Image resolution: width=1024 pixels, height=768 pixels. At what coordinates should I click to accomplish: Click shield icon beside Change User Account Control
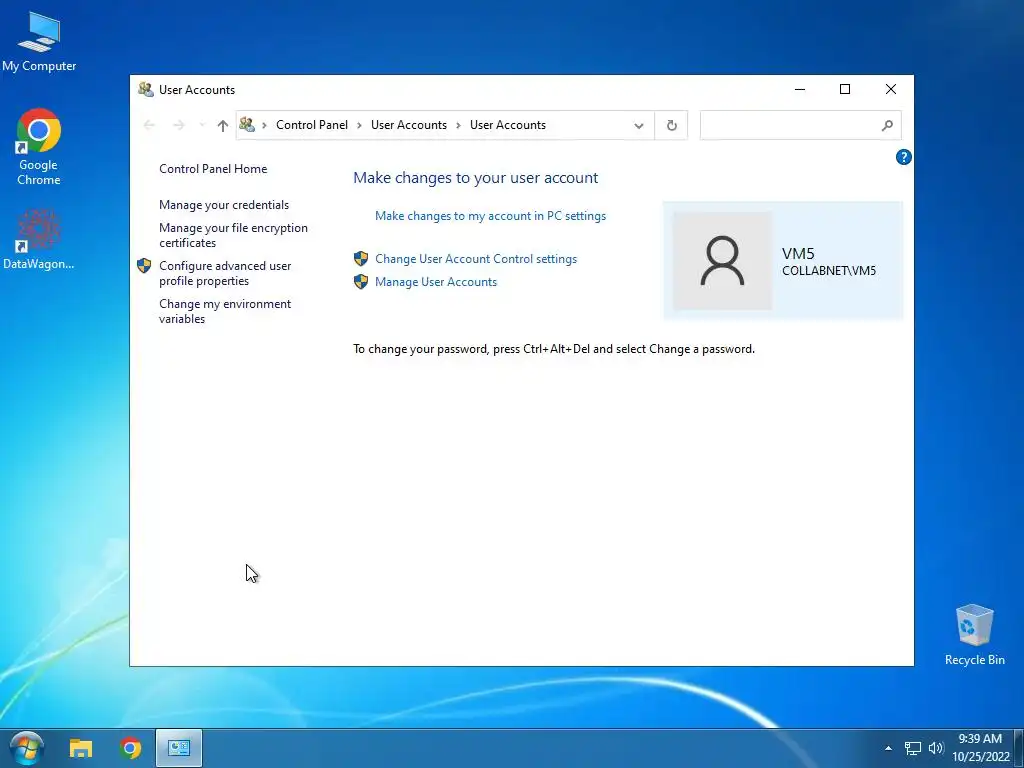[x=360, y=259]
